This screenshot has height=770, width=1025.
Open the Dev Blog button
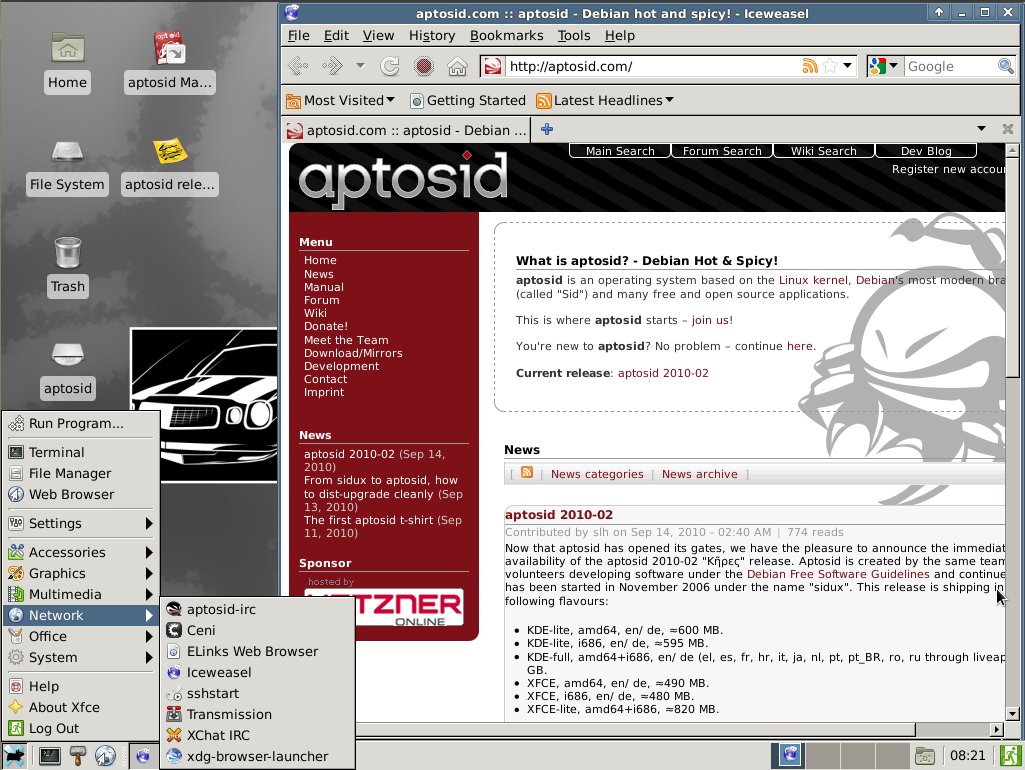pyautogui.click(x=926, y=151)
